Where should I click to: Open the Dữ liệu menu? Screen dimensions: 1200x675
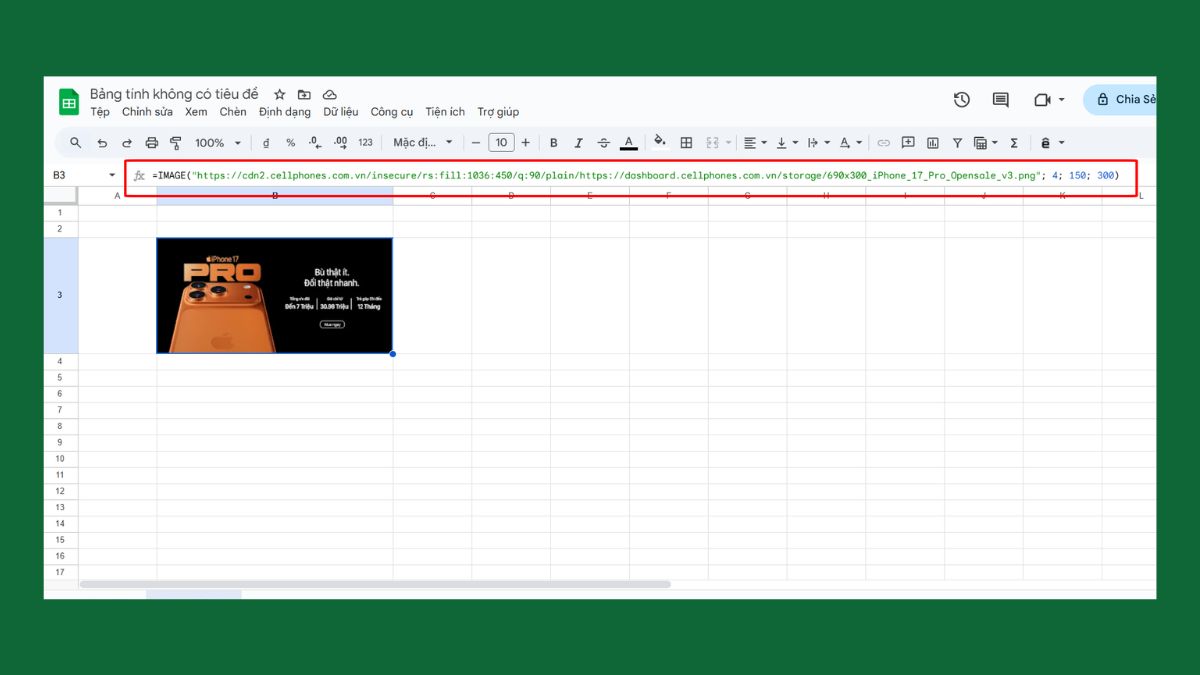(x=341, y=112)
